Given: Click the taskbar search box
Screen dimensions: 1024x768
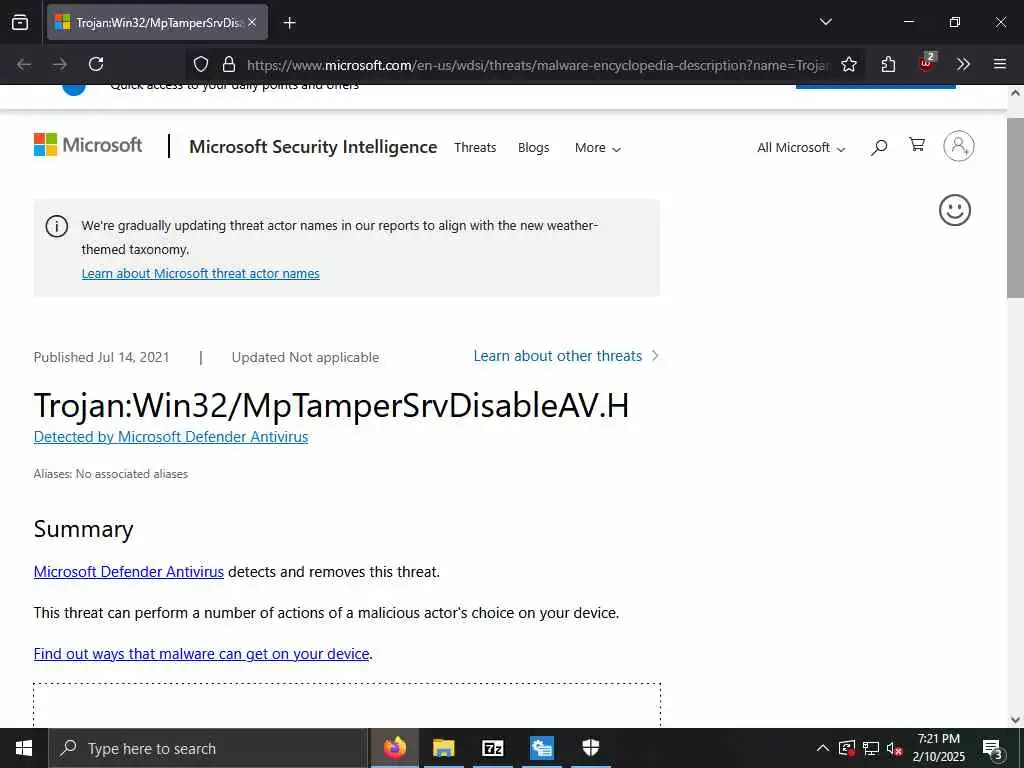Looking at the screenshot, I should pyautogui.click(x=208, y=748).
